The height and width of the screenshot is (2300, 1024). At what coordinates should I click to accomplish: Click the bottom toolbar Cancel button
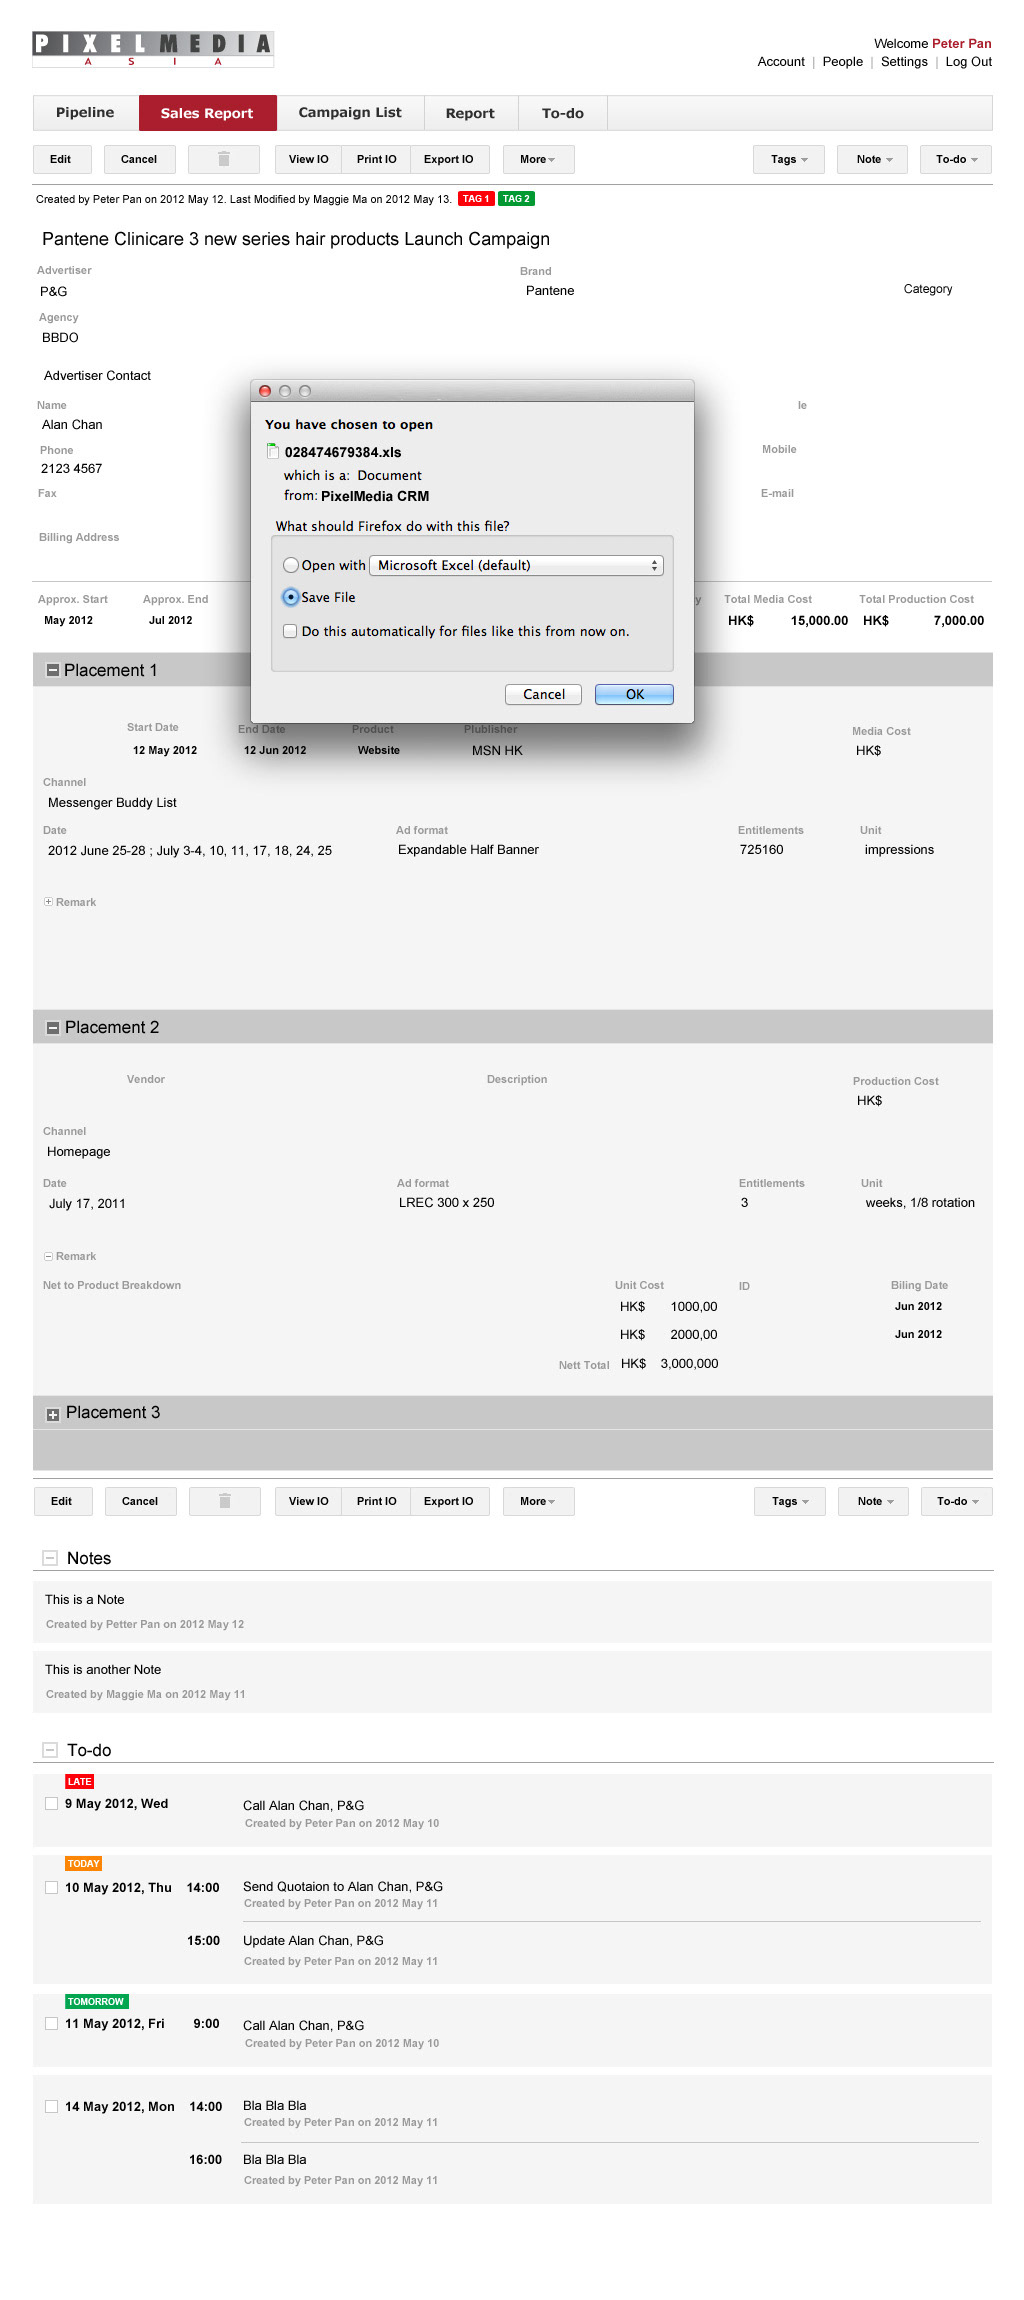pos(140,1501)
